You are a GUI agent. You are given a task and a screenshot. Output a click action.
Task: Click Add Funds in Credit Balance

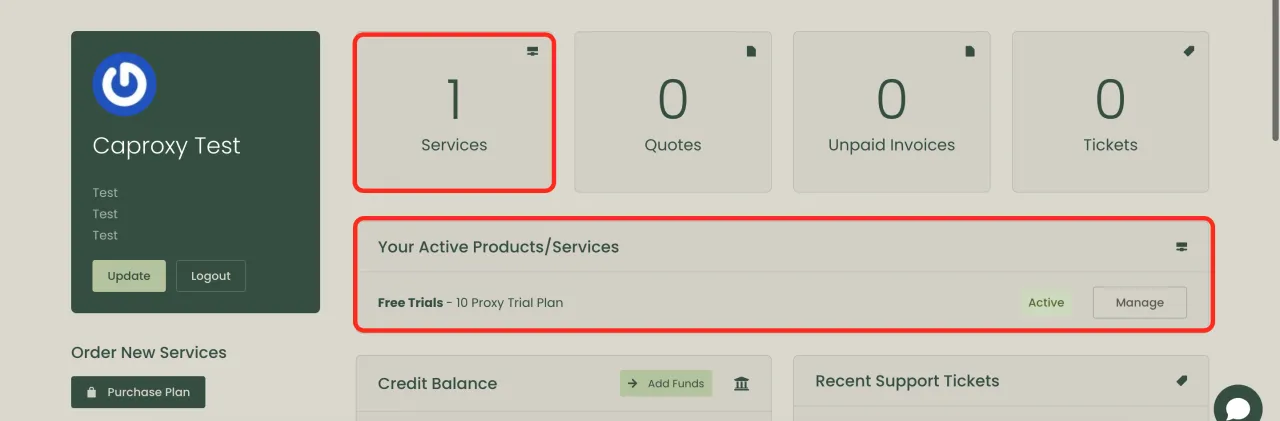(x=666, y=383)
